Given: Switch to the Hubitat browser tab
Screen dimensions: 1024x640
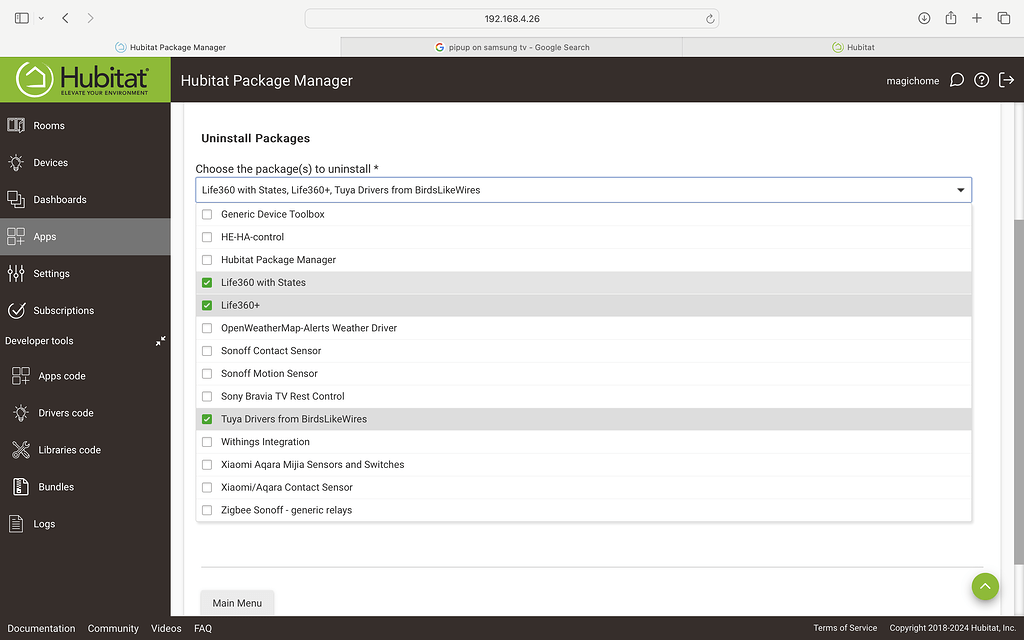Looking at the screenshot, I should click(853, 46).
